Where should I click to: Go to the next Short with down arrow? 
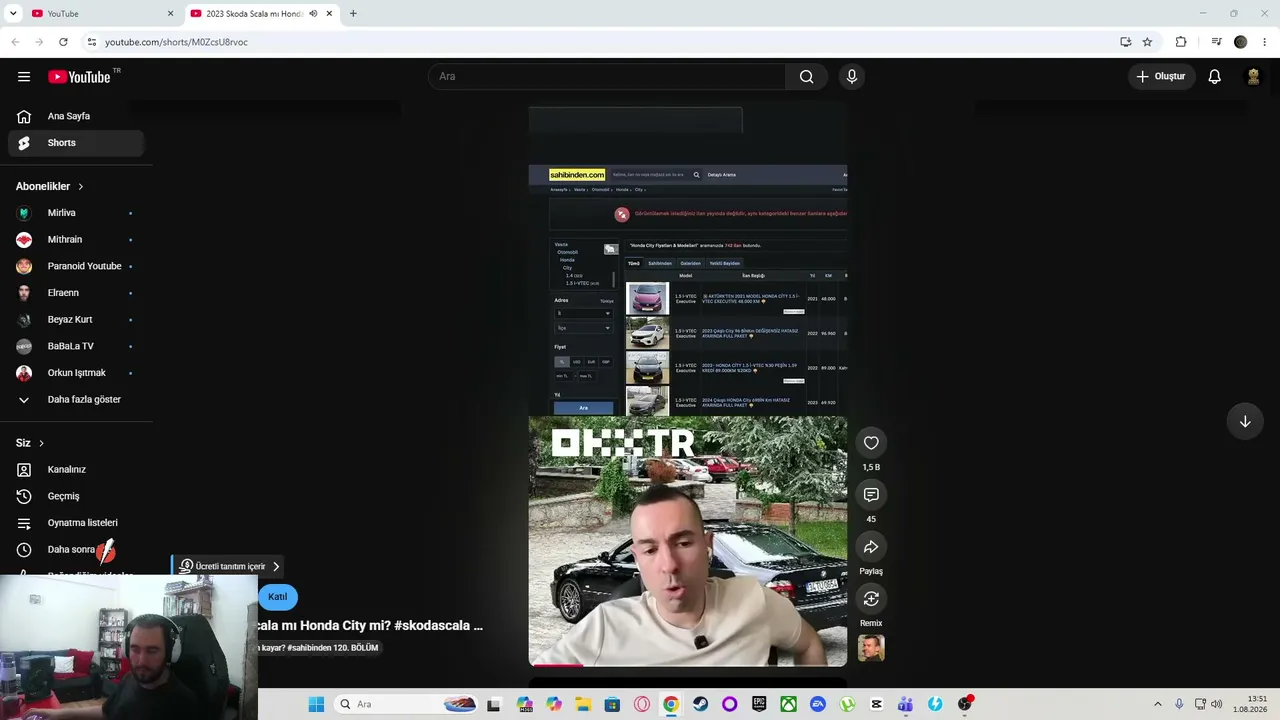[1245, 422]
